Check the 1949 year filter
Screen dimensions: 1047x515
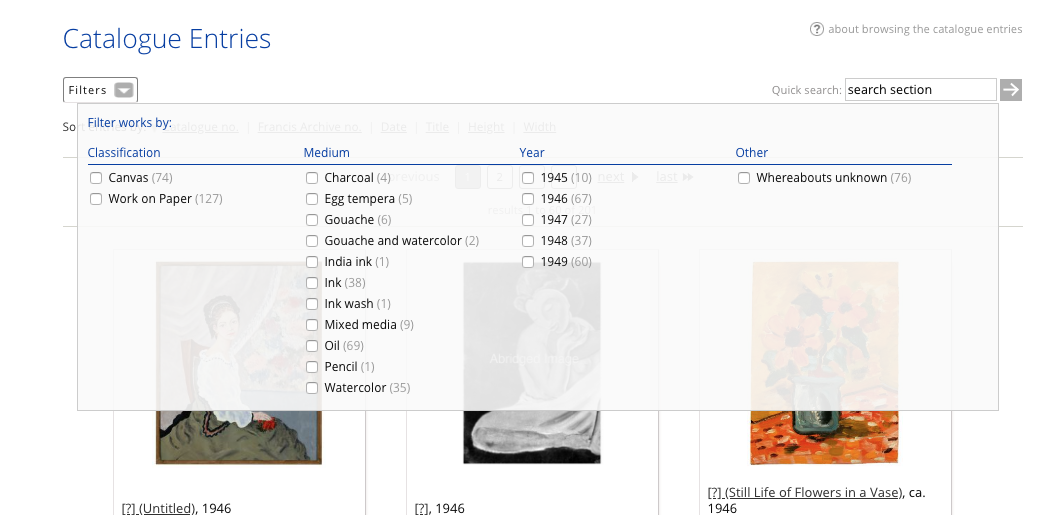click(528, 262)
